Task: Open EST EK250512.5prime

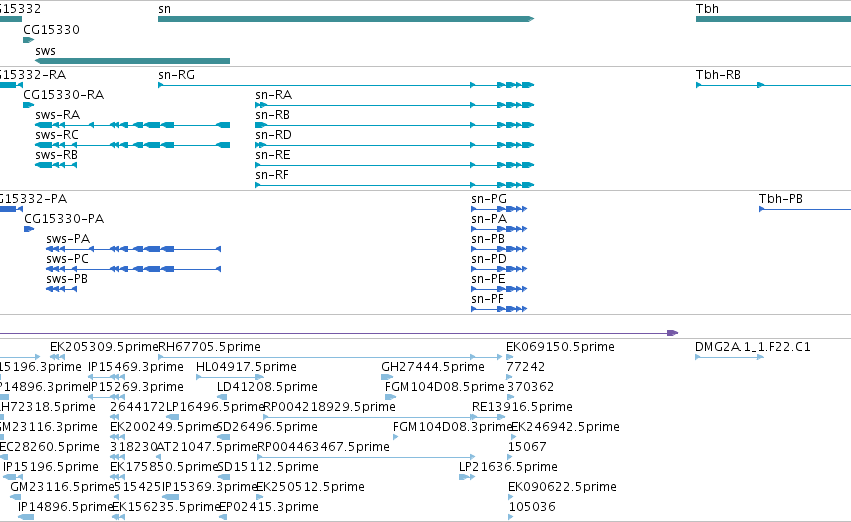Action: tap(310, 488)
